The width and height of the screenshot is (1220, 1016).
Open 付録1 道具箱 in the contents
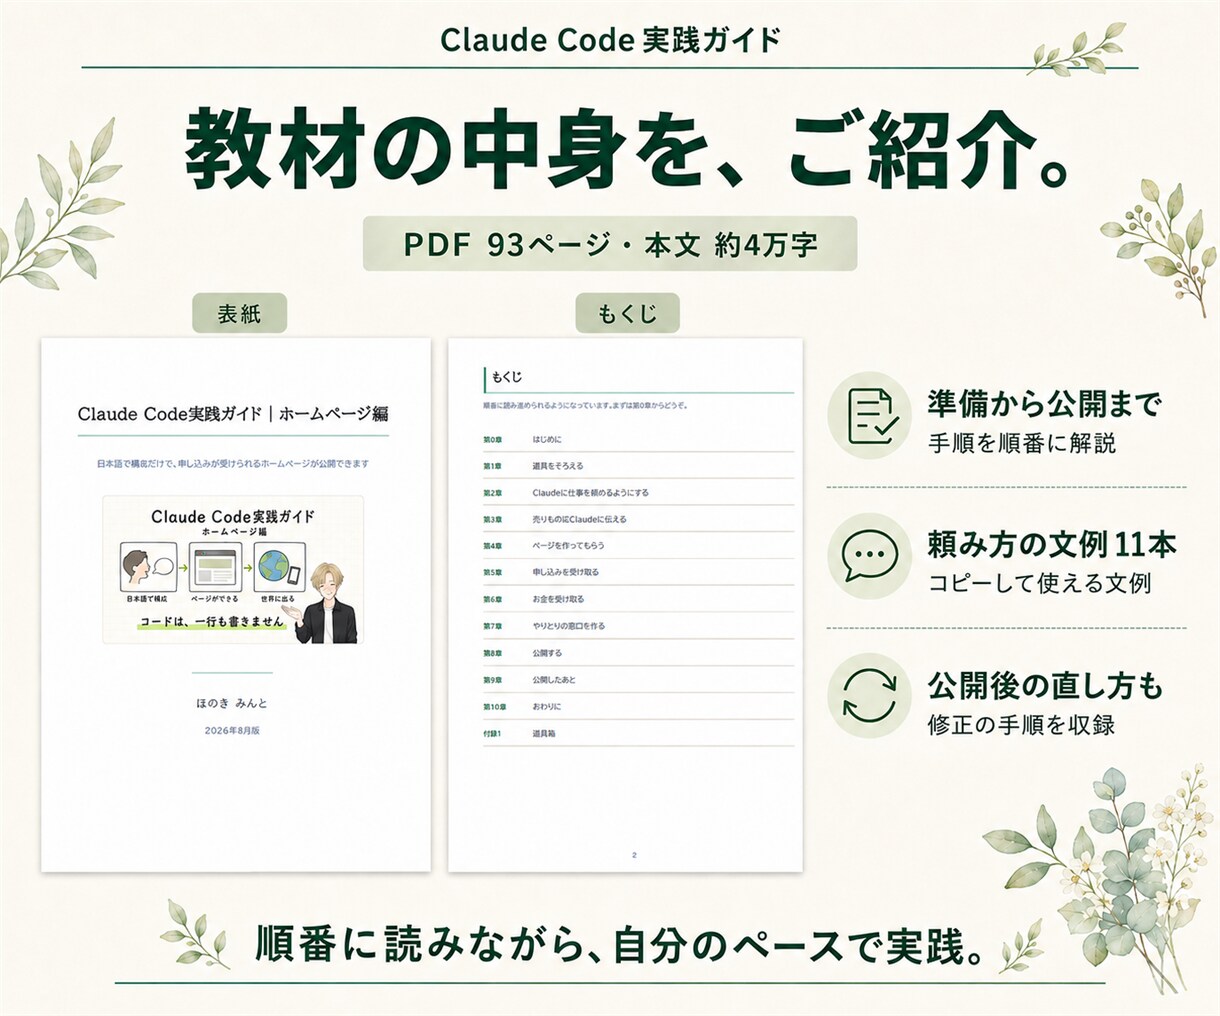[638, 733]
